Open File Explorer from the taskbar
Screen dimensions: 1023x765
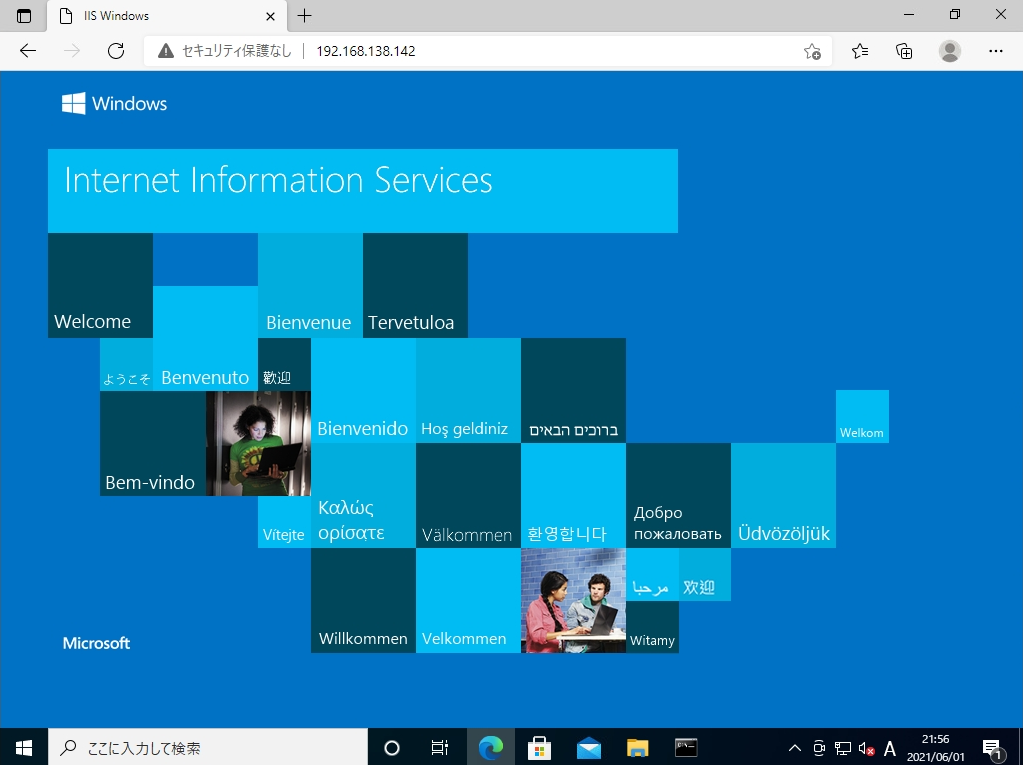click(637, 747)
